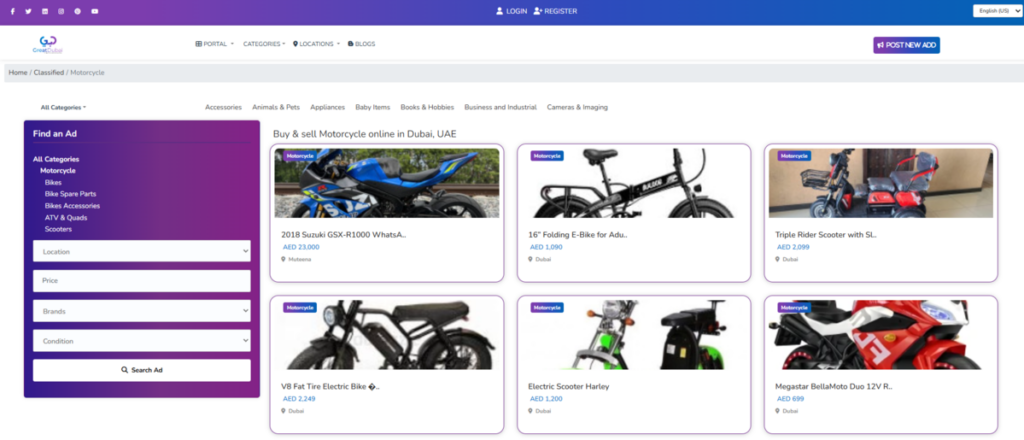Select the Books & Hobbies category
Image resolution: width=1024 pixels, height=440 pixels.
coord(427,107)
